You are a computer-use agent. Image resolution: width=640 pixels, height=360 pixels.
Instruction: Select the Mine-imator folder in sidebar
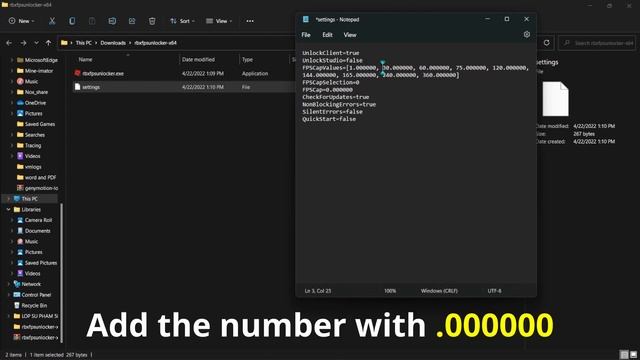39,71
